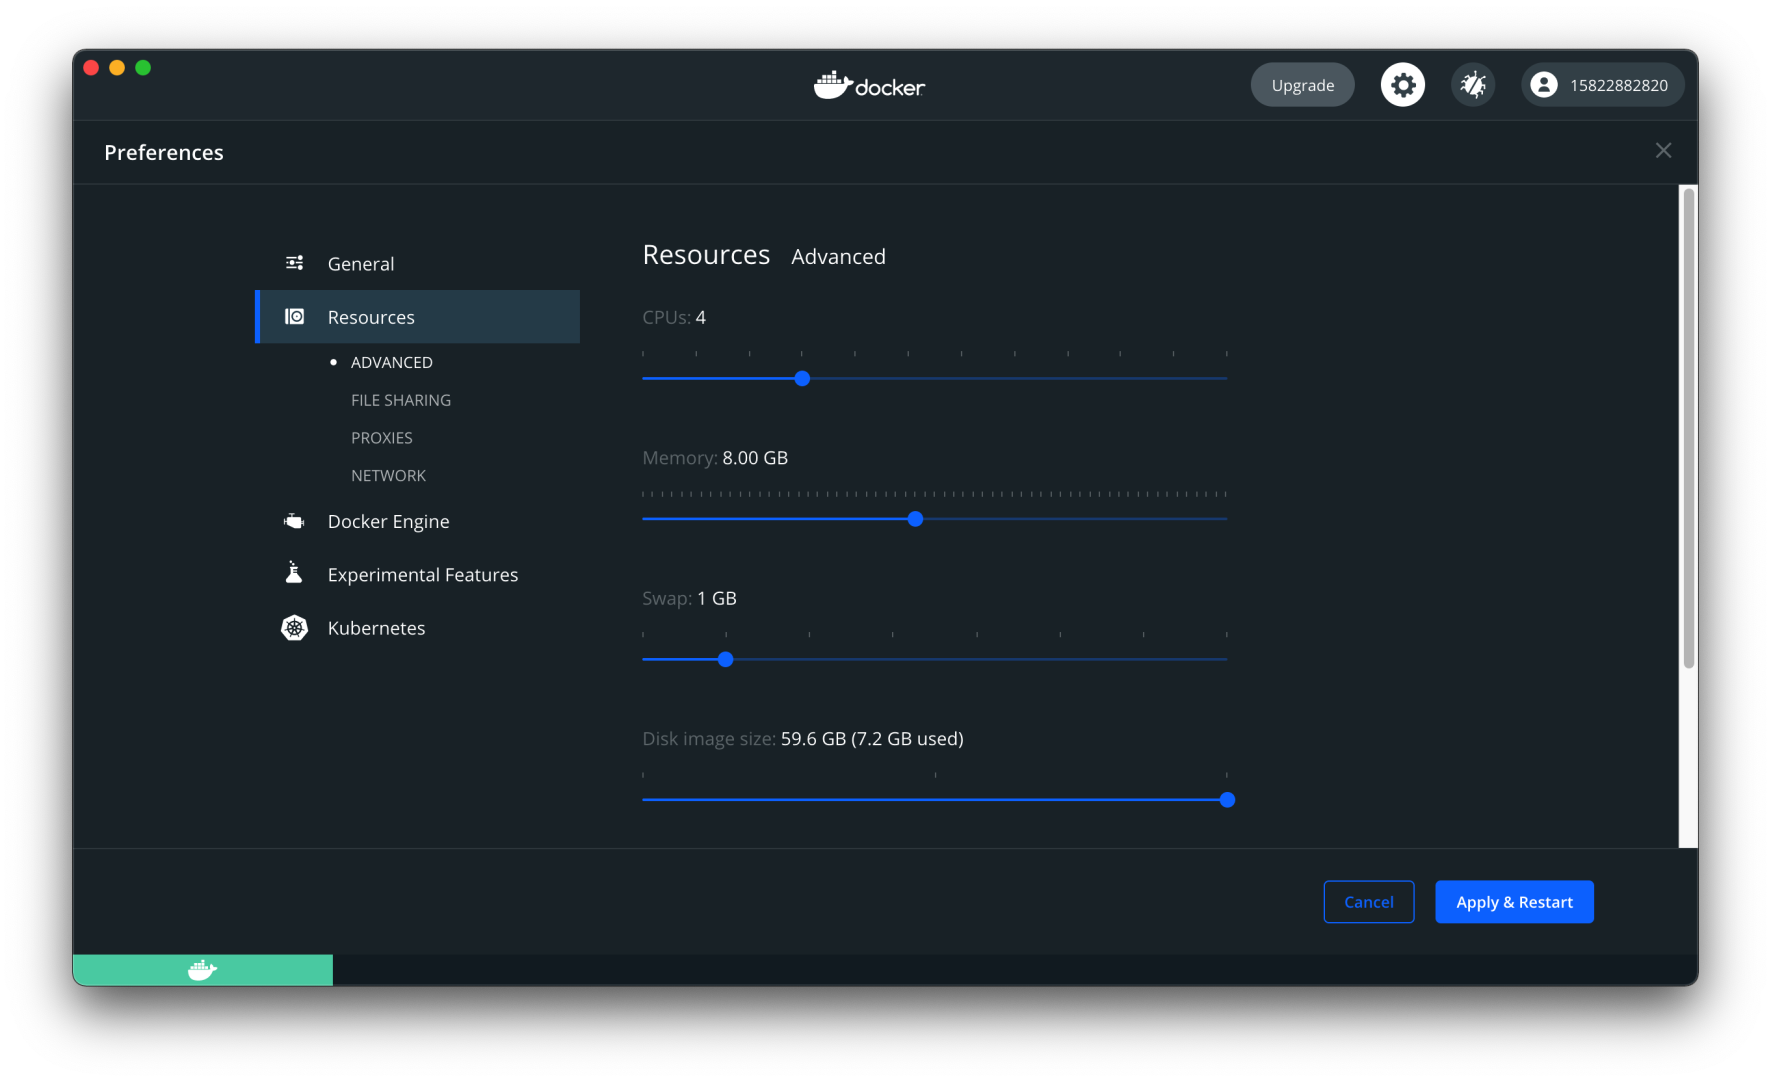Image resolution: width=1771 pixels, height=1082 pixels.
Task: Click the General sliders icon
Action: pos(294,263)
